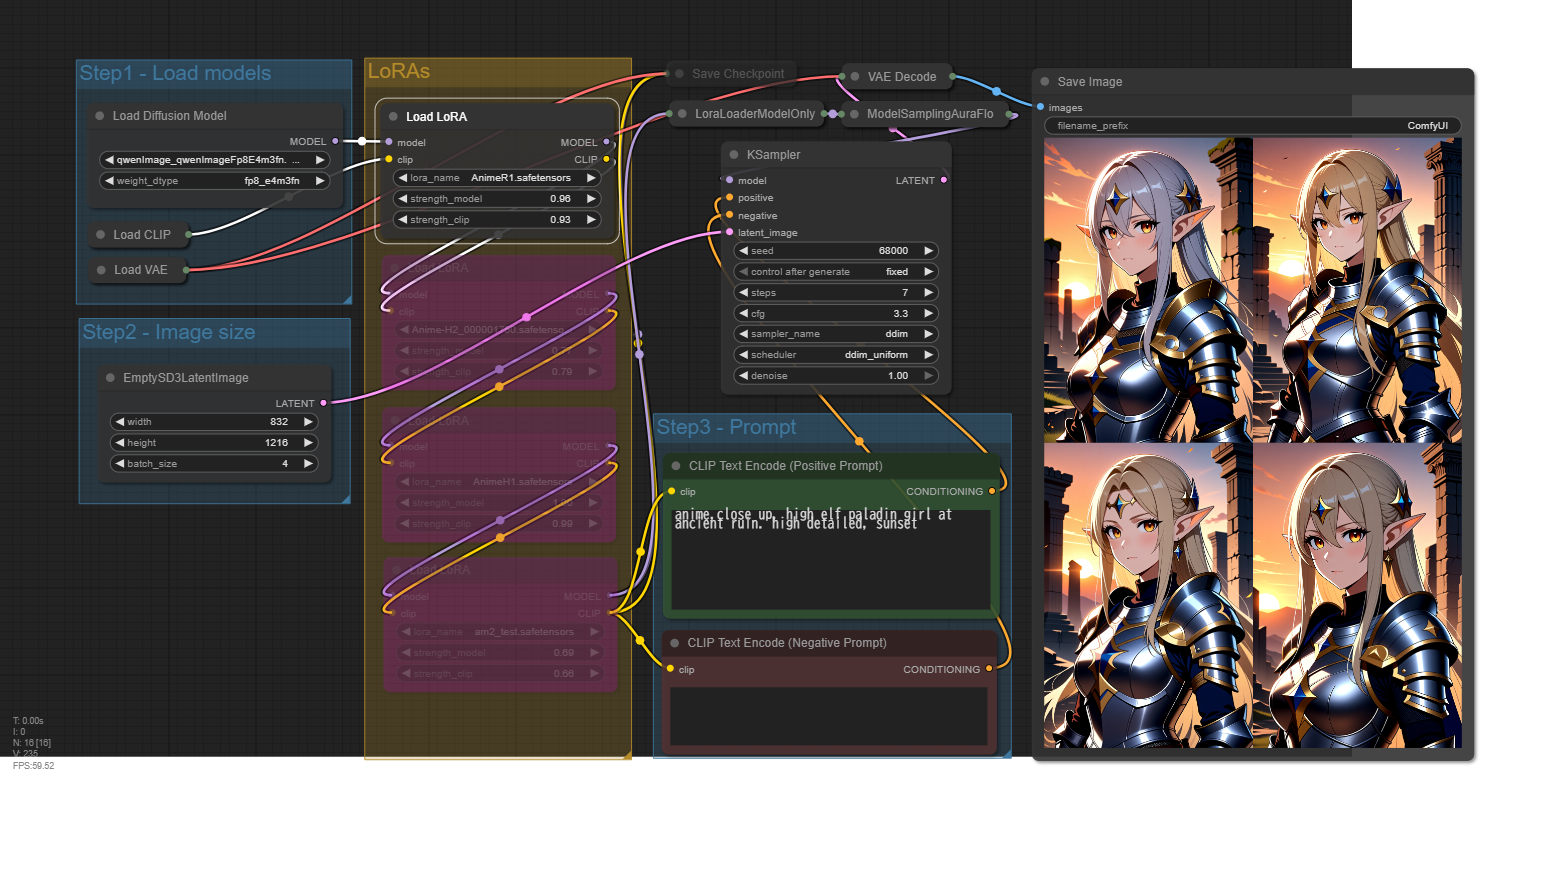
Task: Click the positive prompt text area
Action: pos(830,560)
